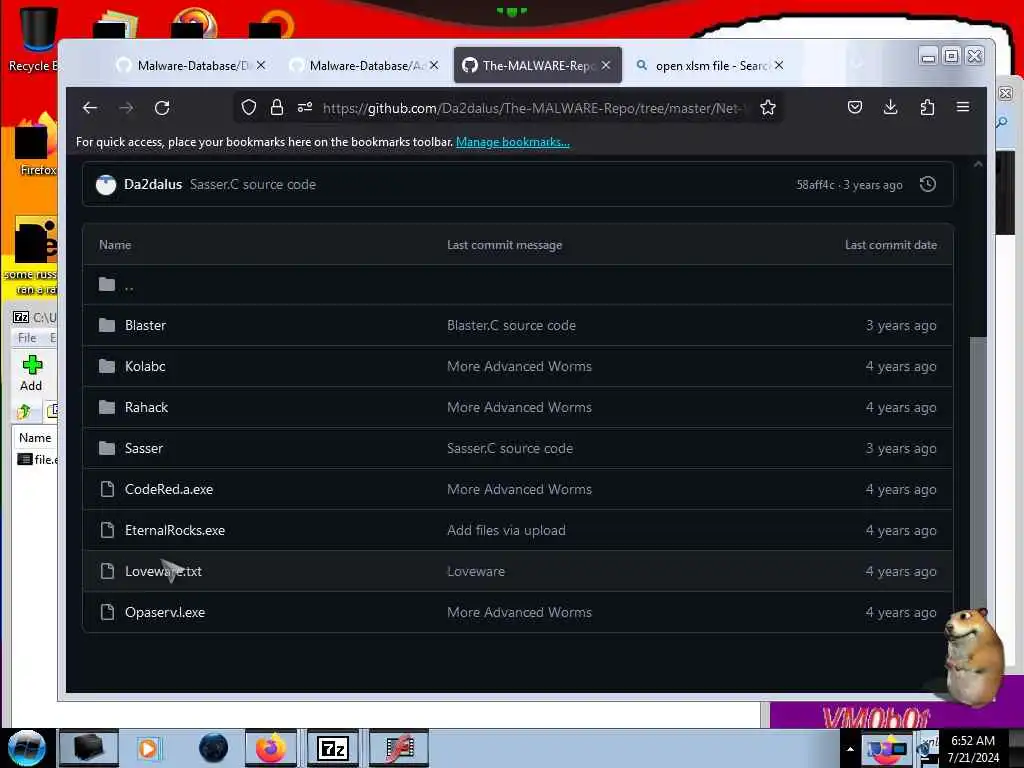
Task: Open the Blaster folder link
Action: point(146,325)
